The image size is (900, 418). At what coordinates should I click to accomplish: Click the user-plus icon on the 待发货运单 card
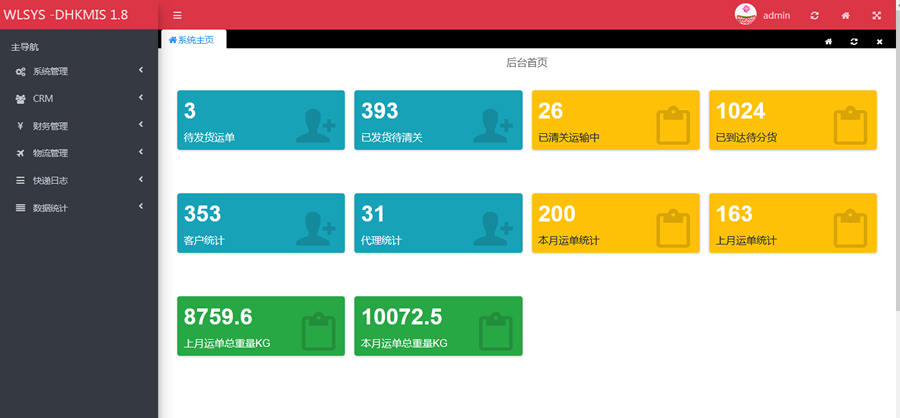(x=316, y=126)
